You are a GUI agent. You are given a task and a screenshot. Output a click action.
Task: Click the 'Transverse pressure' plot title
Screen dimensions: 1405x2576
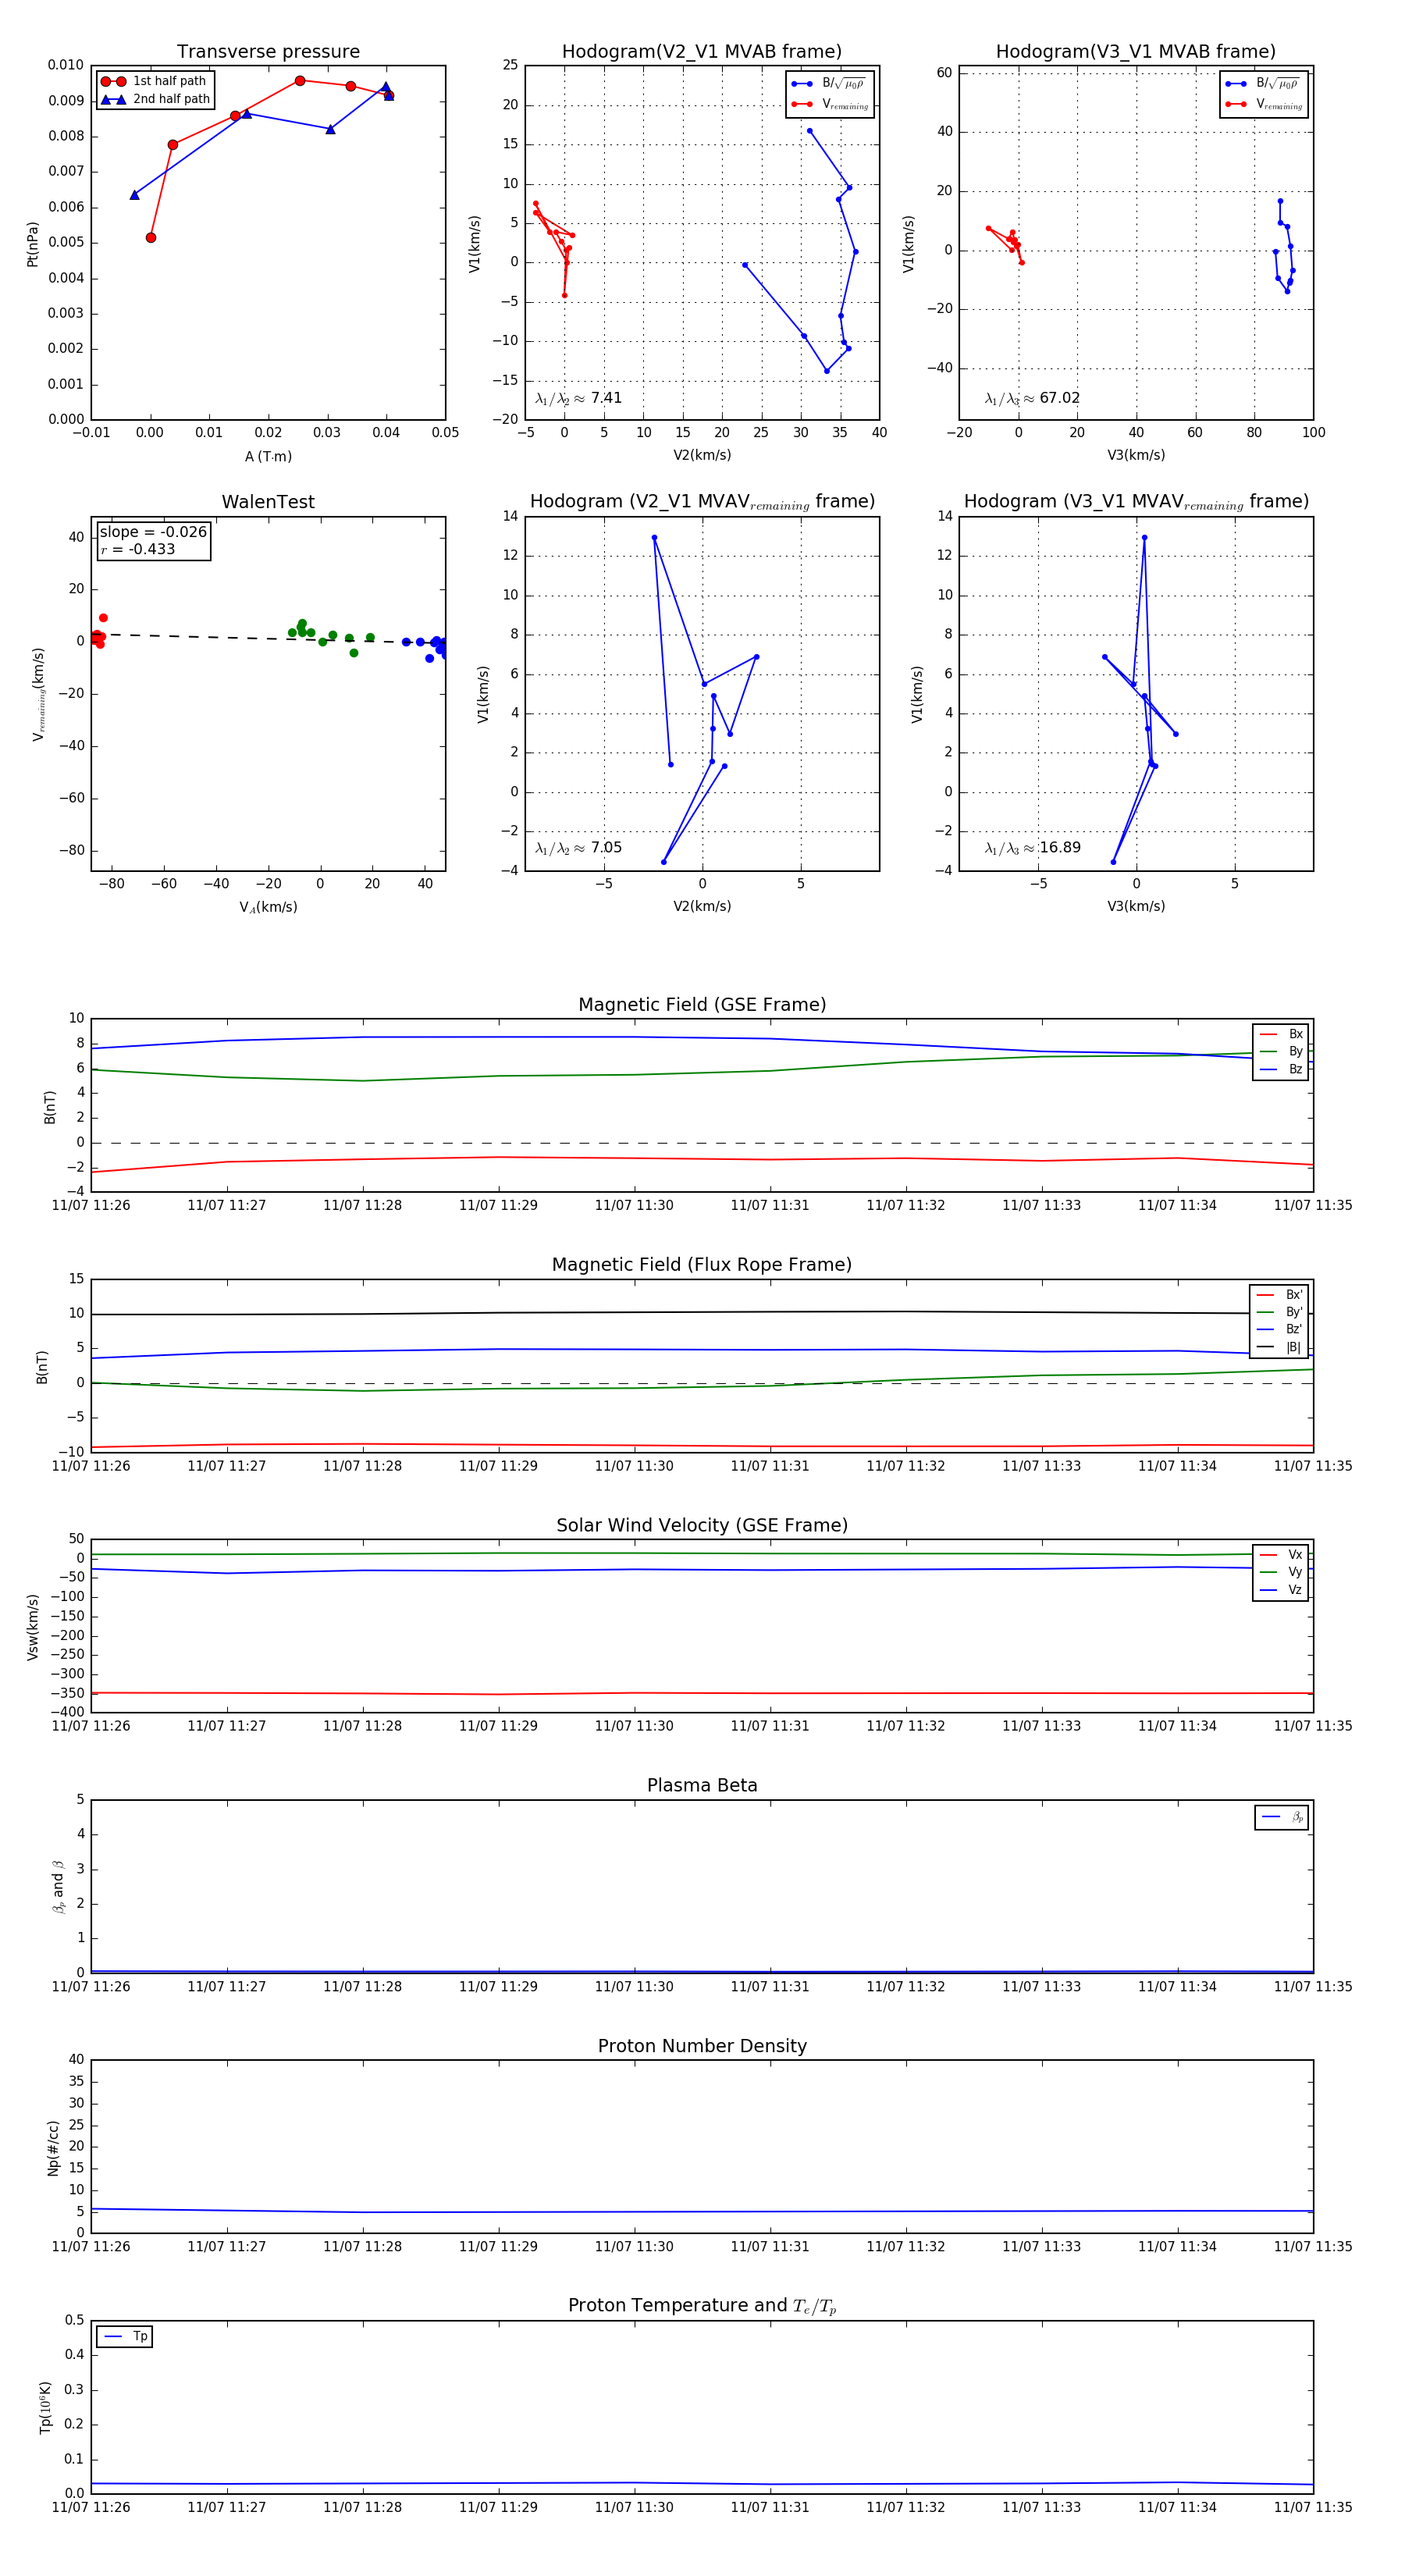tap(268, 52)
